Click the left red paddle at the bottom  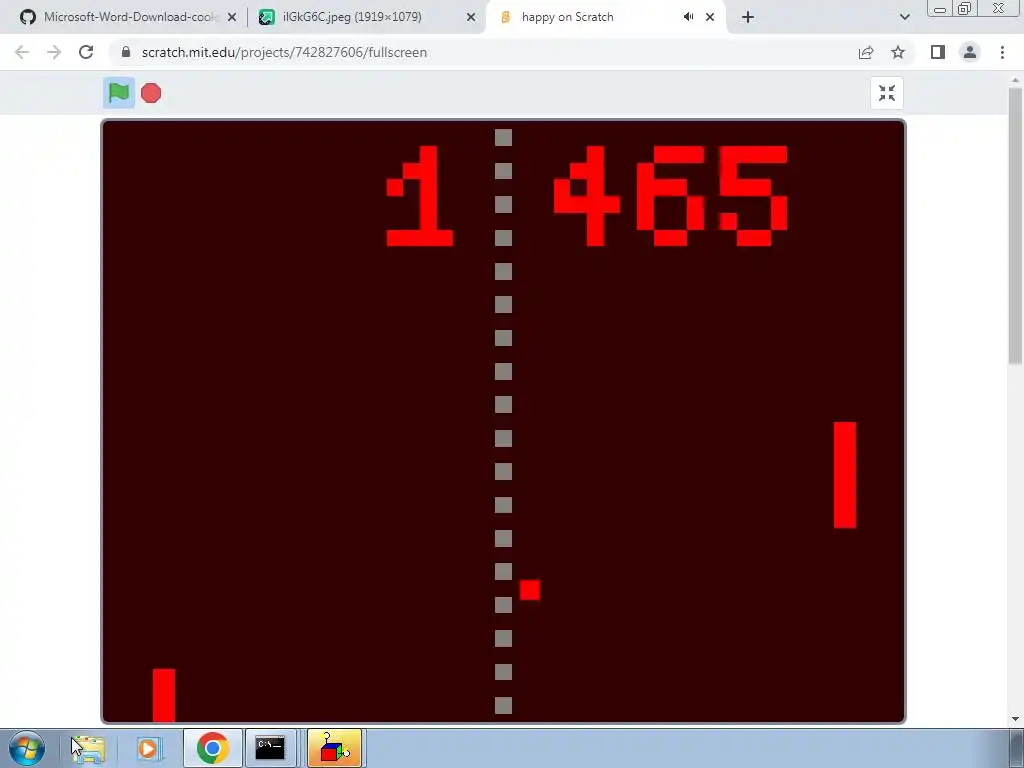tap(164, 695)
